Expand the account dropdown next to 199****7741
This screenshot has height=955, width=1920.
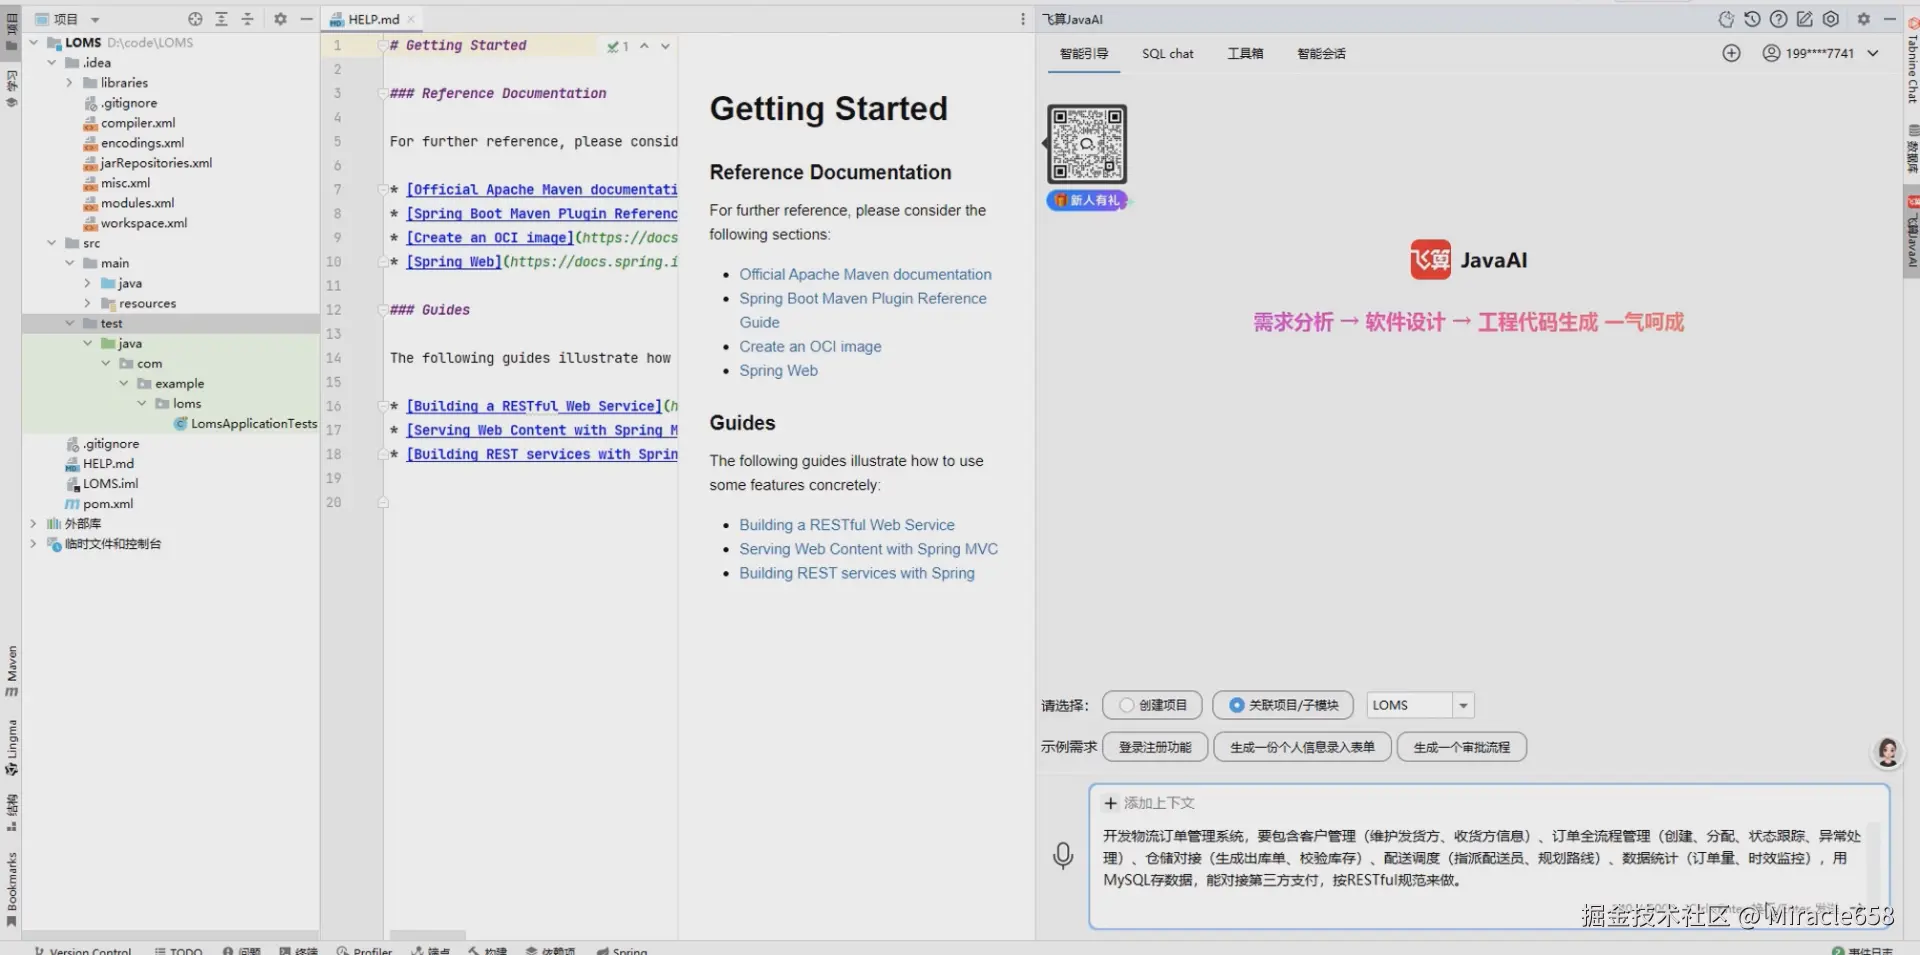point(1873,53)
